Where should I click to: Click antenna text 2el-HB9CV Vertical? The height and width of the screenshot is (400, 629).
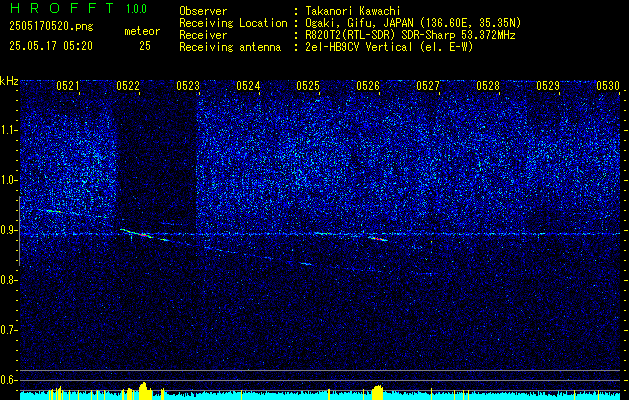tap(359, 47)
